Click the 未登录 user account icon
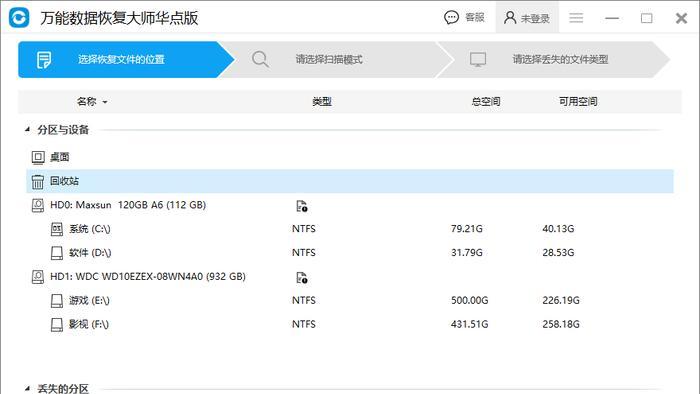This screenshot has height=394, width=700. tap(510, 18)
